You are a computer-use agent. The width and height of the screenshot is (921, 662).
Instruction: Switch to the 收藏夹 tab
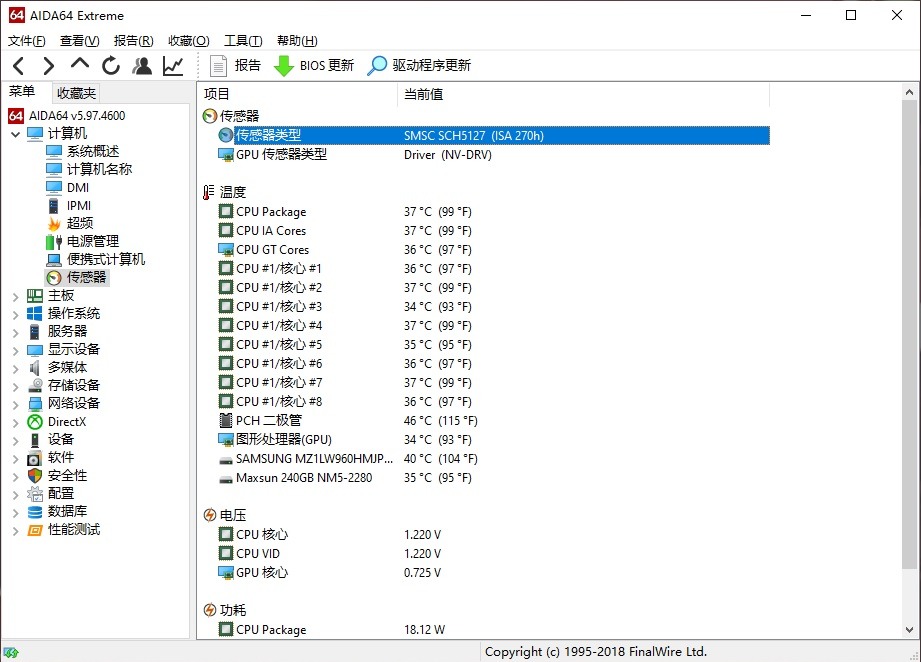pyautogui.click(x=76, y=93)
